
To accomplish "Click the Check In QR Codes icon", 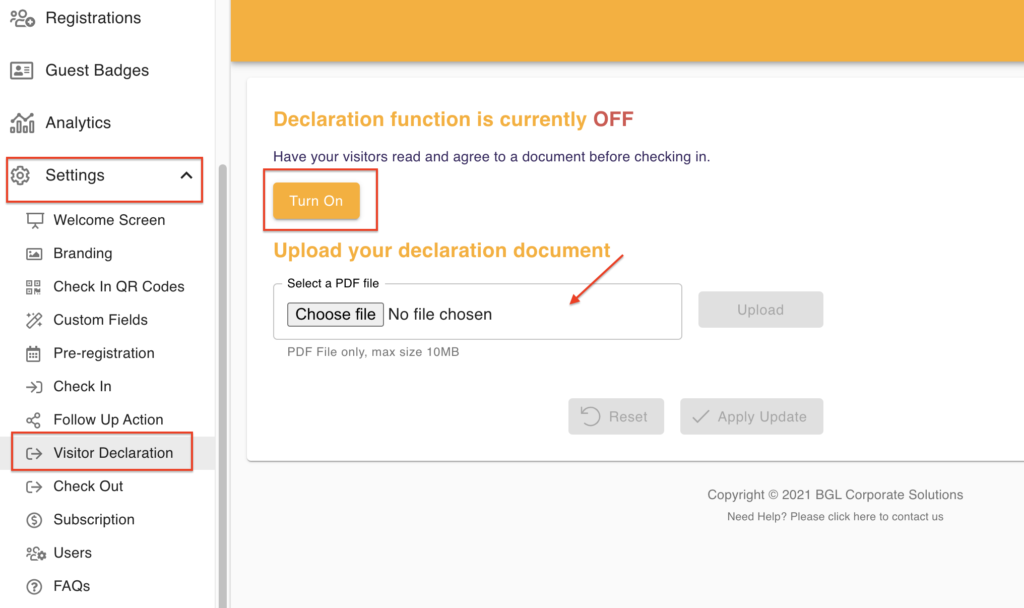I will tap(34, 287).
